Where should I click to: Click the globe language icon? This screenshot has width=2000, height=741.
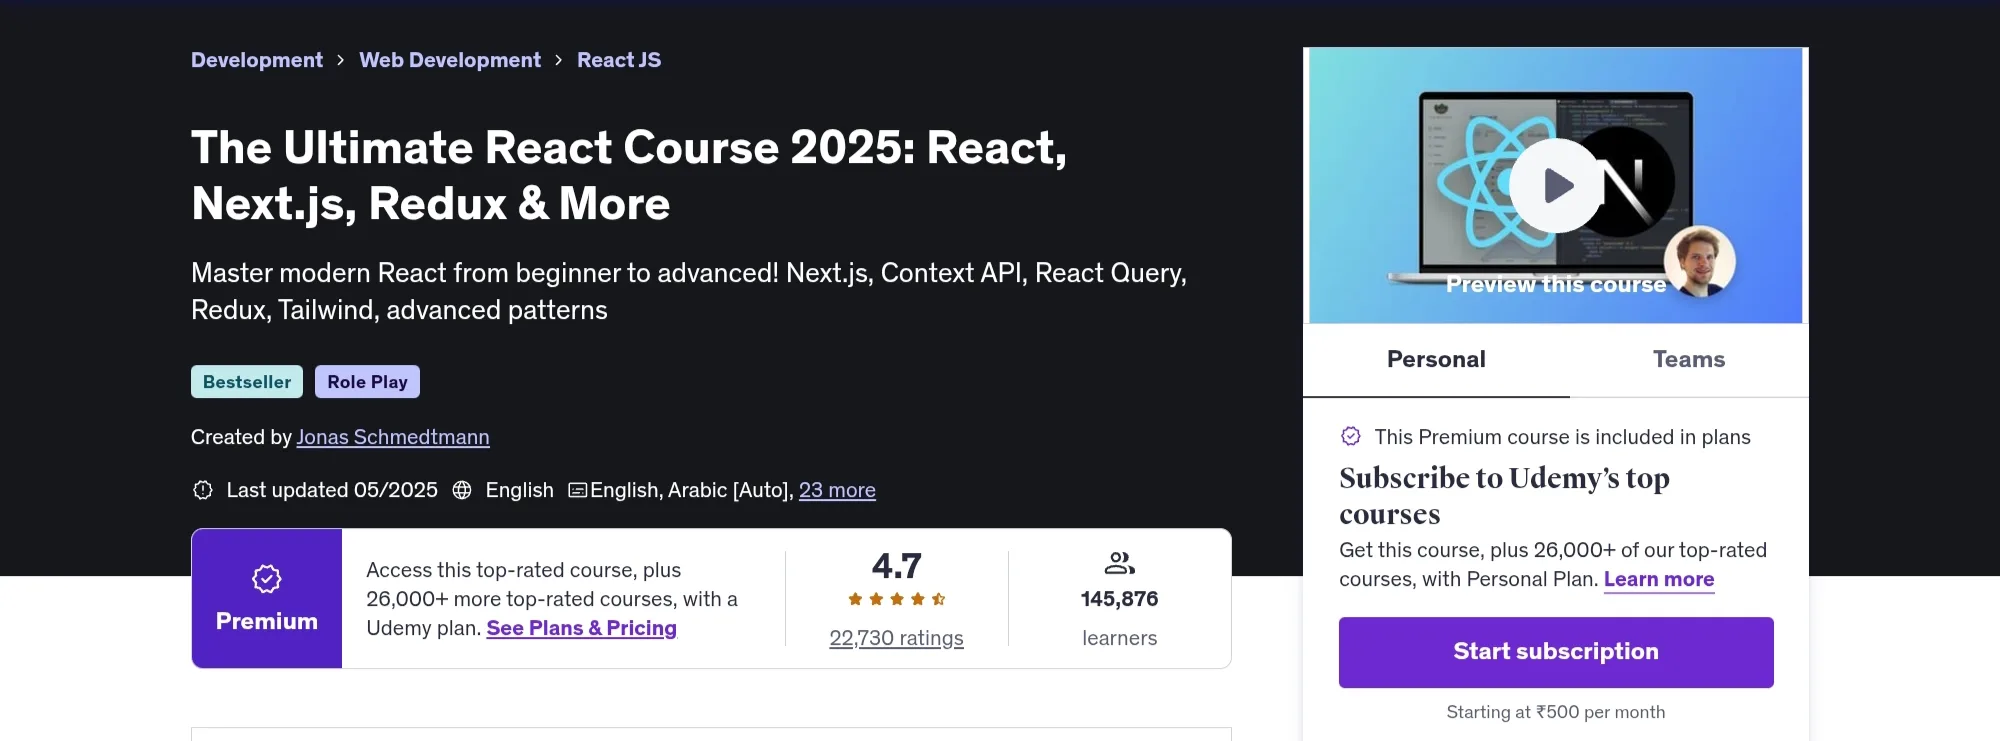tap(462, 490)
